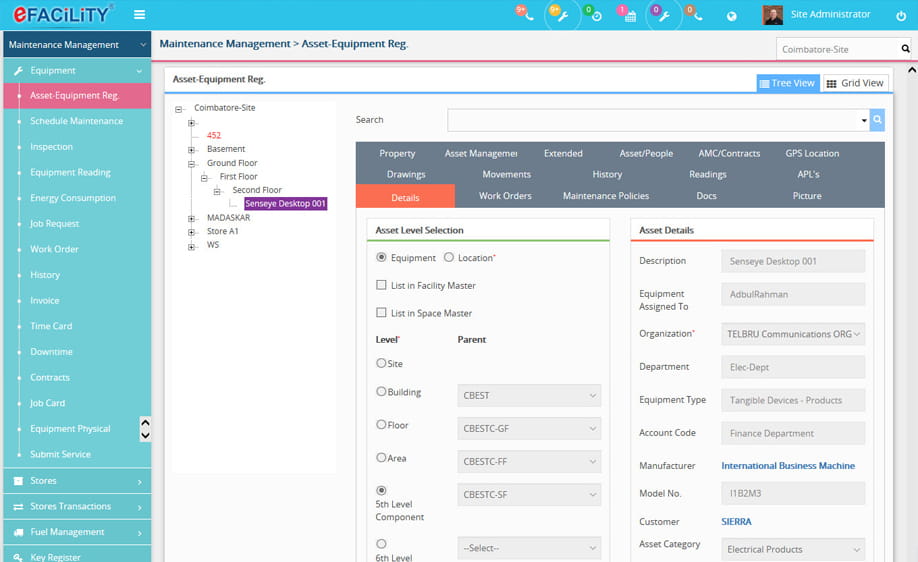Click the search magnifier button beside Search field

[877, 120]
